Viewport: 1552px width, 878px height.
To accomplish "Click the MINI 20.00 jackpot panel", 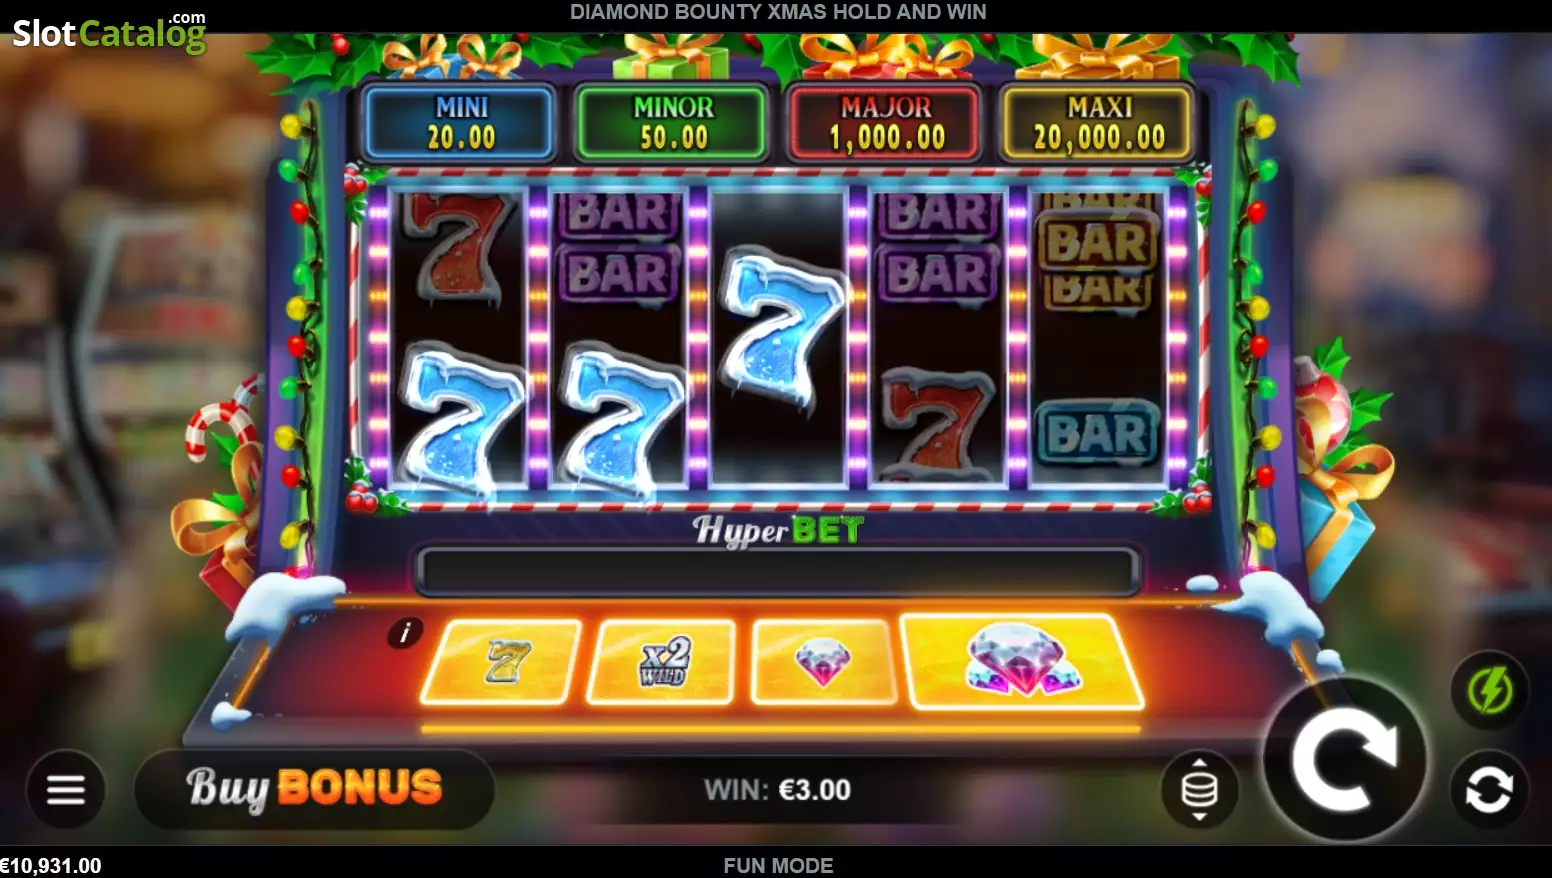I will point(461,123).
